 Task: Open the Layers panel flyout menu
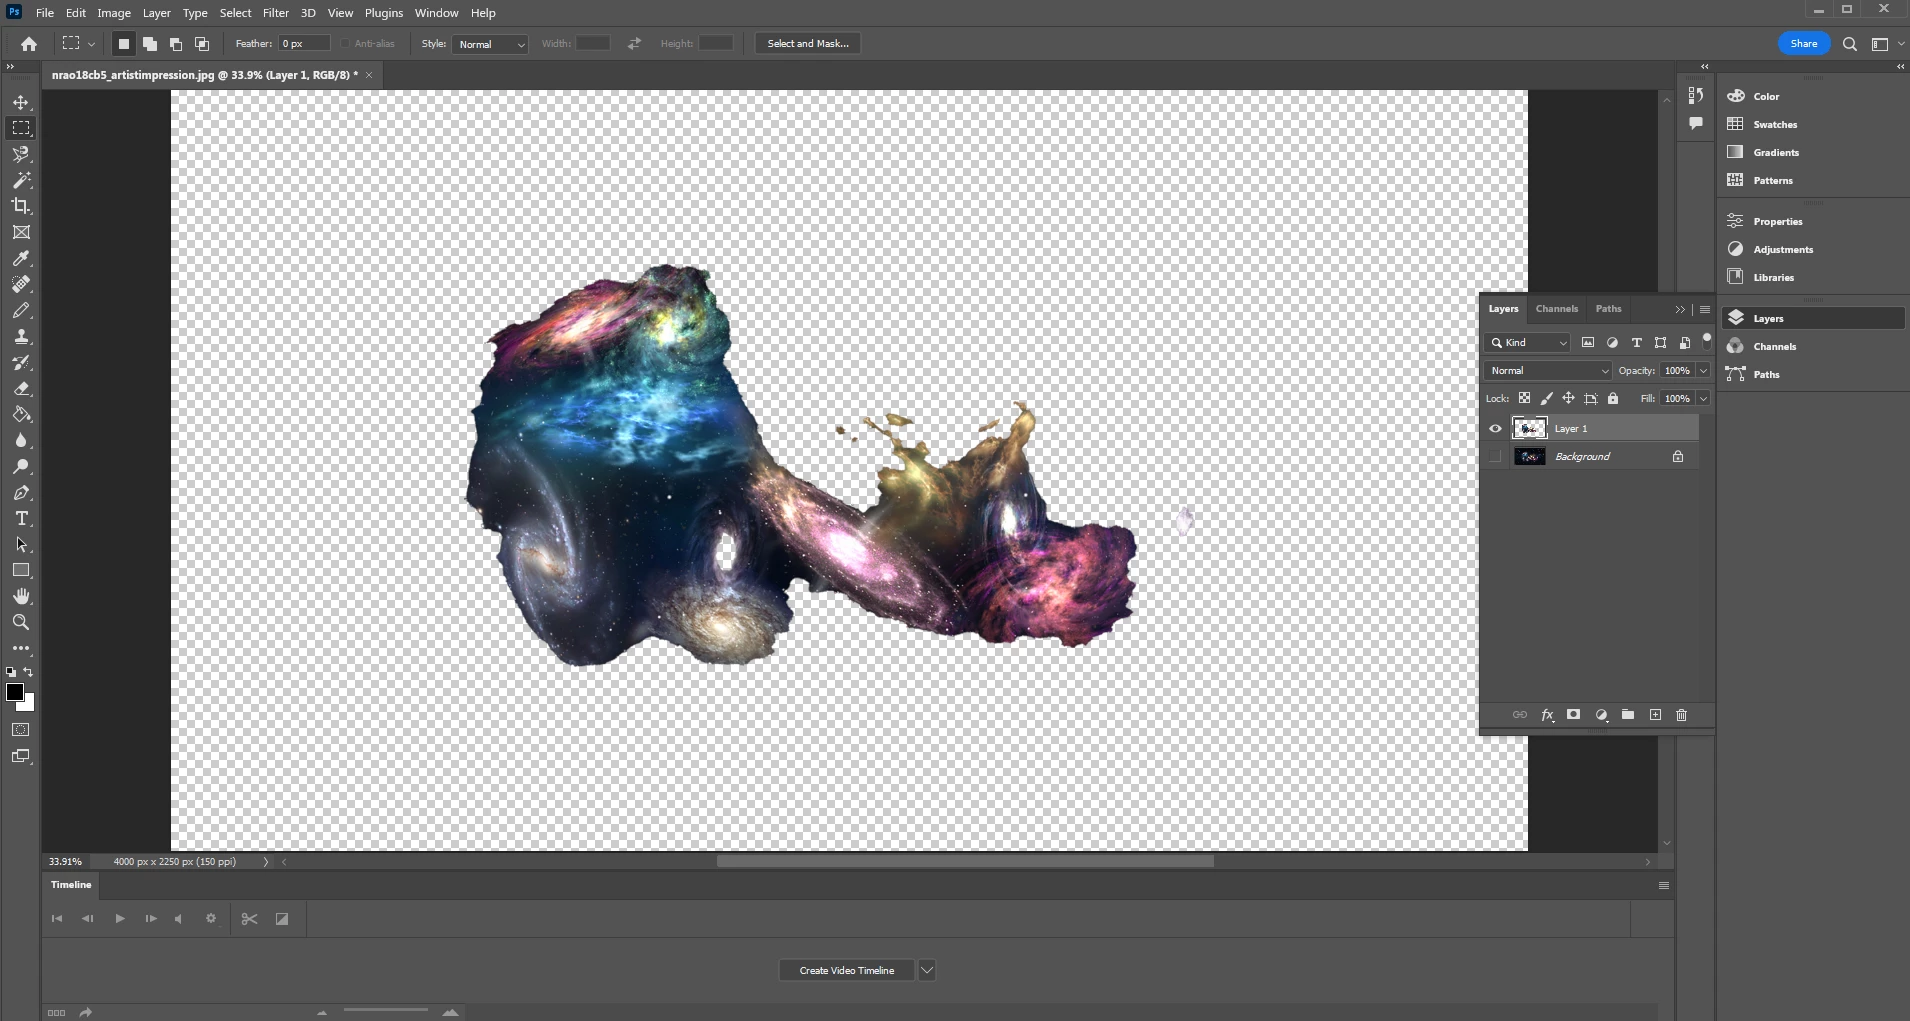click(1705, 309)
